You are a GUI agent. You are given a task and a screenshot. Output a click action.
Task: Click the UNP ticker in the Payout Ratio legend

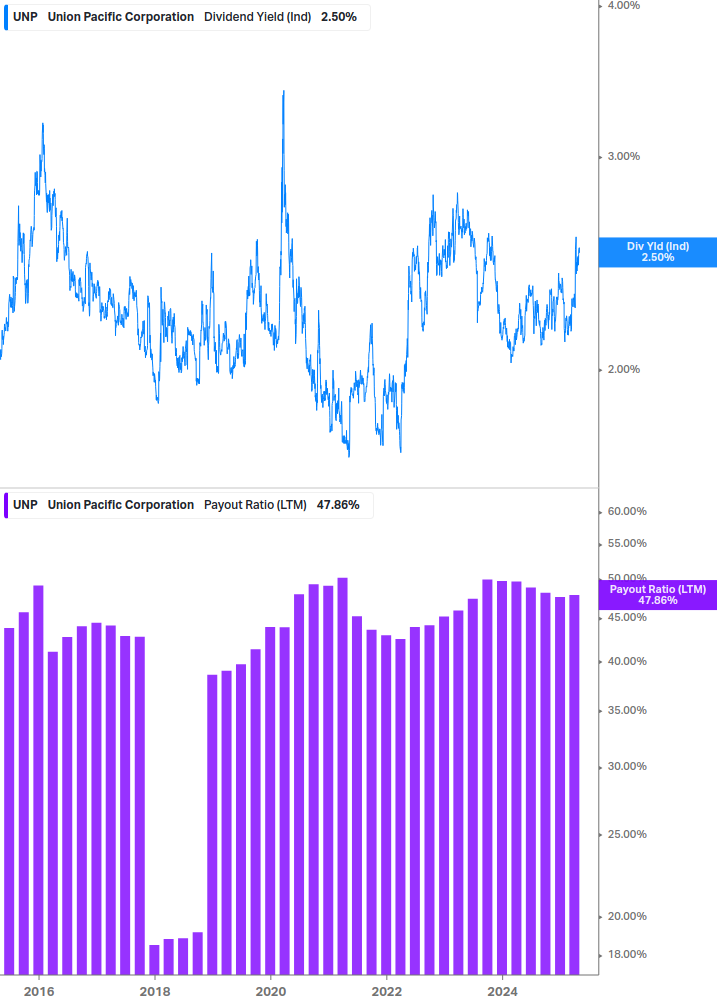25,505
